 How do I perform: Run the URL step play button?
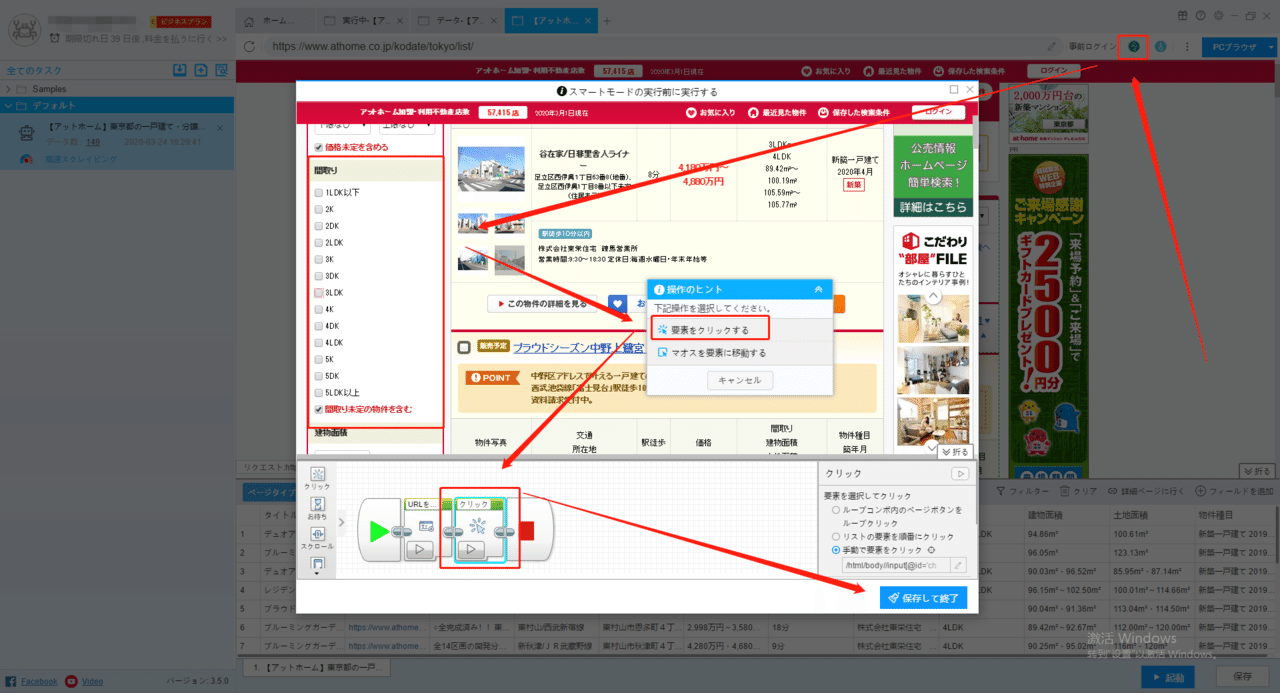tap(419, 548)
